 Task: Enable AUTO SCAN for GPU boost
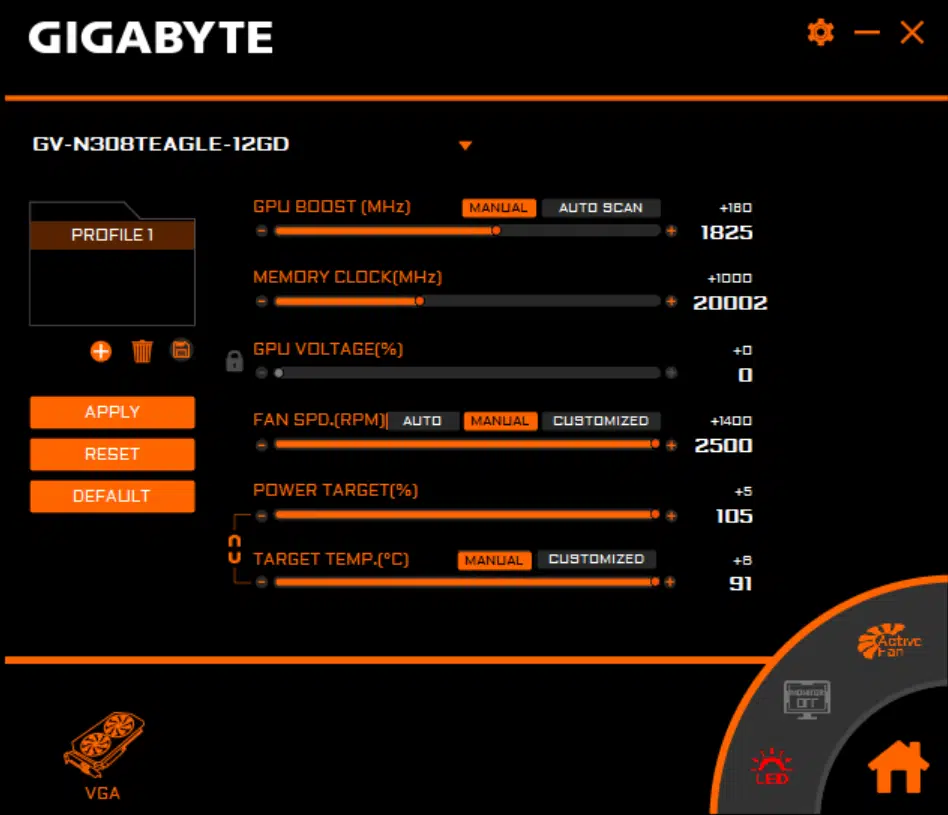601,207
